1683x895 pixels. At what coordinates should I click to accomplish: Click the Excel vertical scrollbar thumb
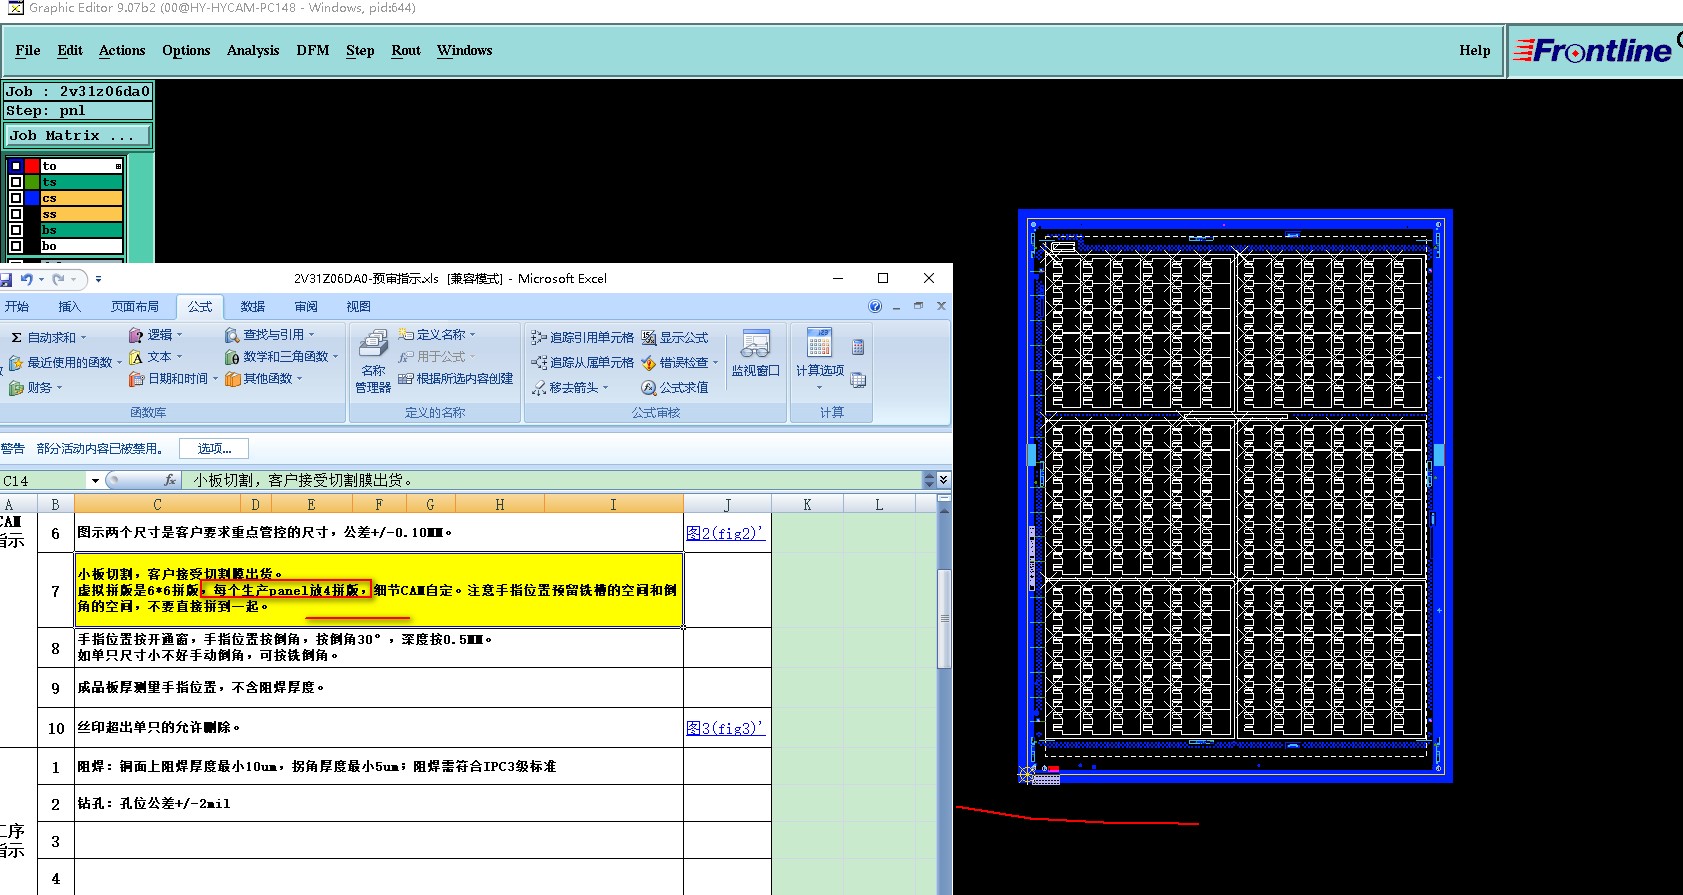pyautogui.click(x=943, y=619)
